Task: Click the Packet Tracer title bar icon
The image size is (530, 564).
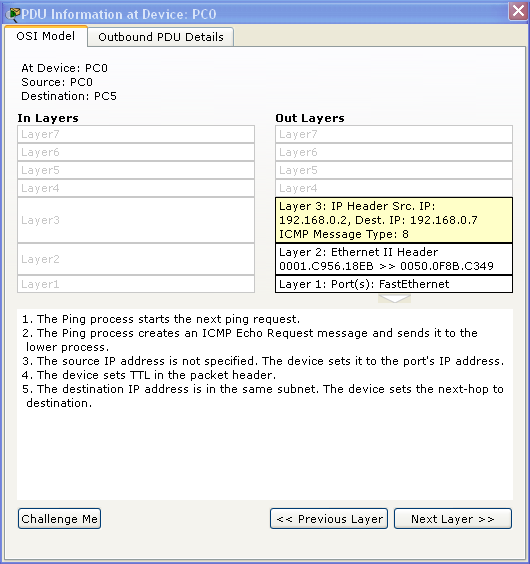Action: [x=13, y=14]
